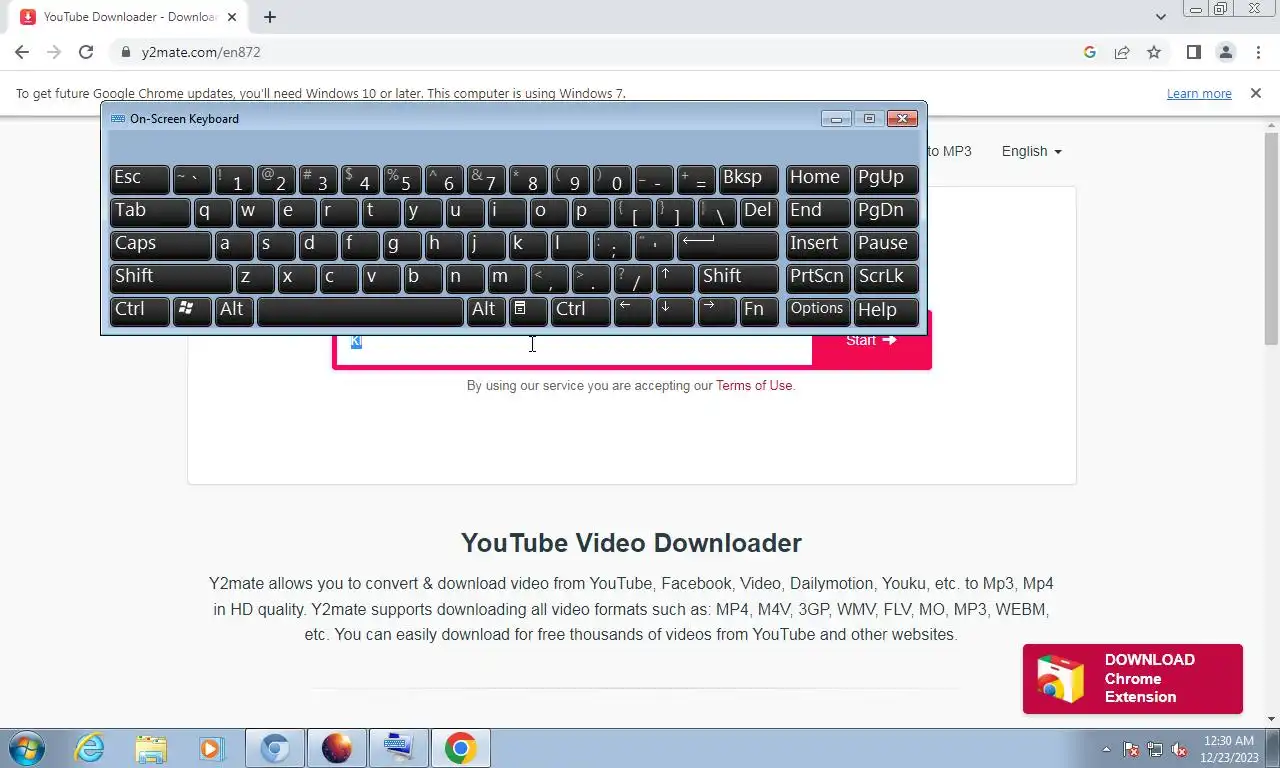Click the PrtScn key
This screenshot has width=1280, height=768.
818,278
